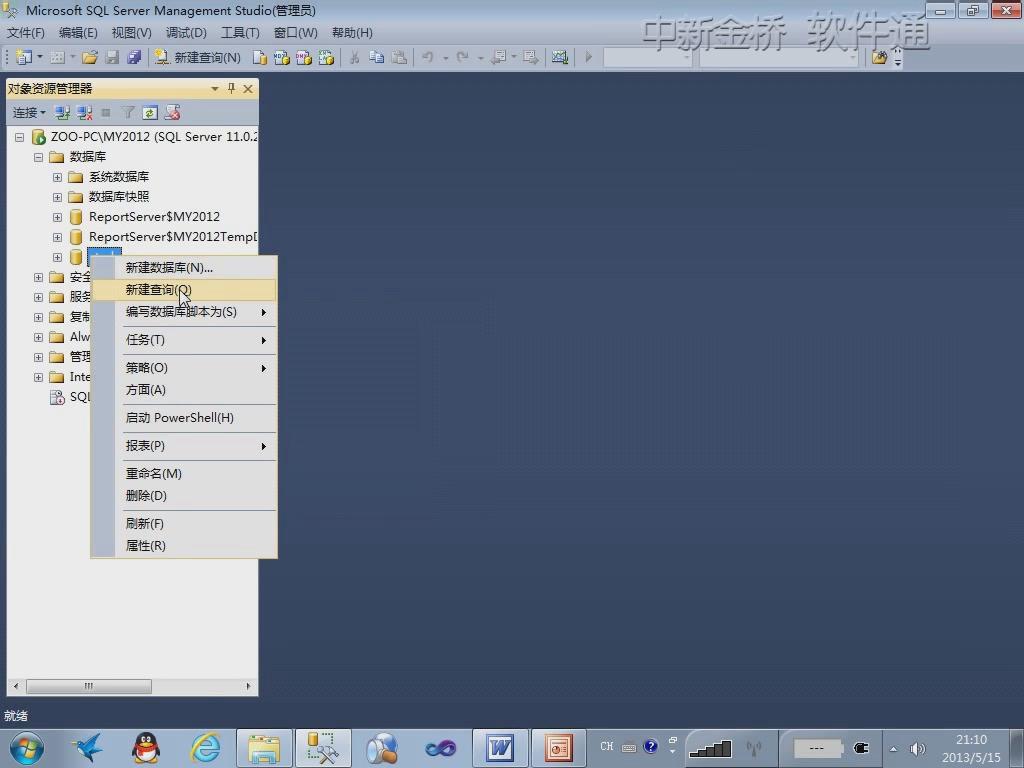This screenshot has height=768, width=1024.
Task: Choose 新建查询(Q) from context menu
Action: 184,290
